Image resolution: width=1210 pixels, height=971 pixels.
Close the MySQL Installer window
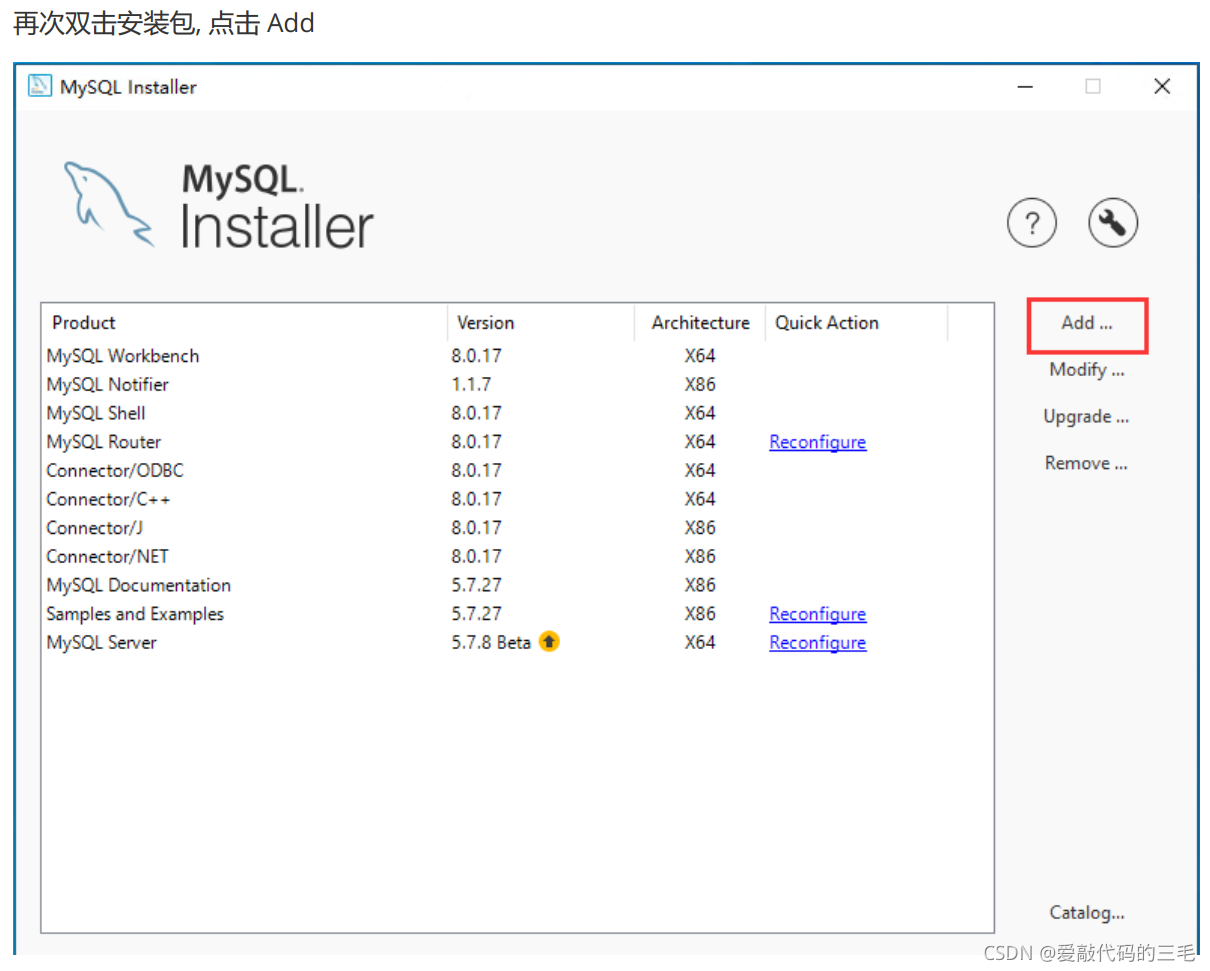[x=1161, y=87]
